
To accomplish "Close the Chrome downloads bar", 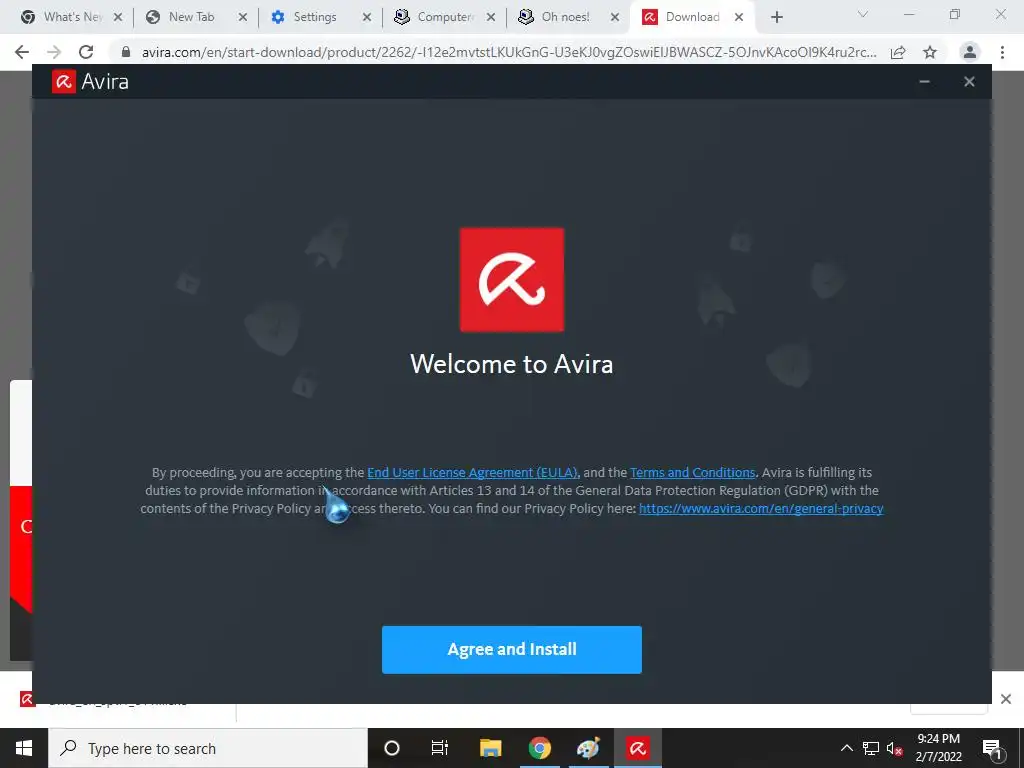I will tap(1006, 699).
